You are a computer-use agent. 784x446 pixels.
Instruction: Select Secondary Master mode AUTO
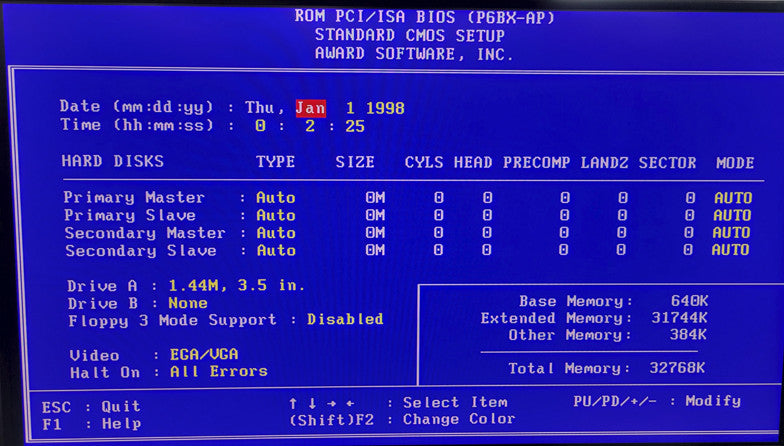click(x=731, y=232)
